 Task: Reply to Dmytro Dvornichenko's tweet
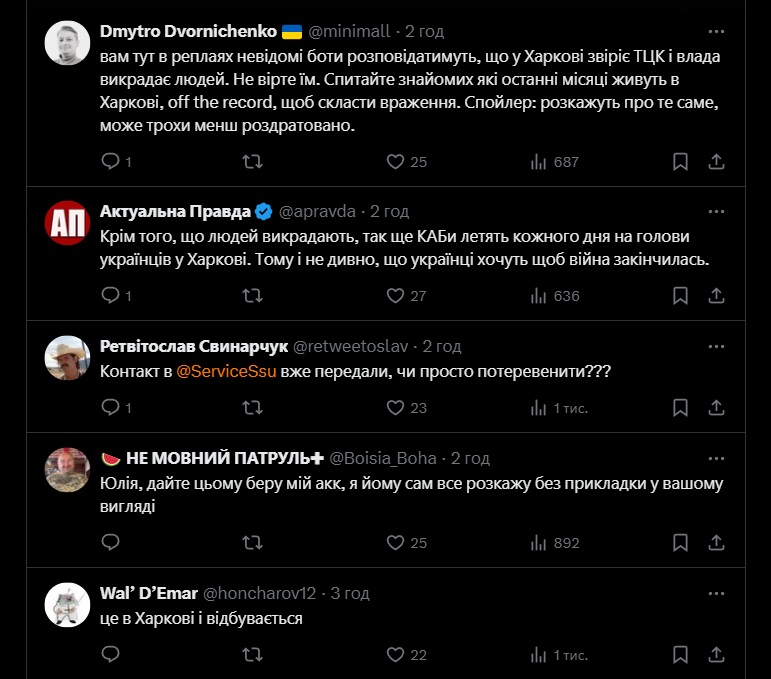[x=111, y=161]
